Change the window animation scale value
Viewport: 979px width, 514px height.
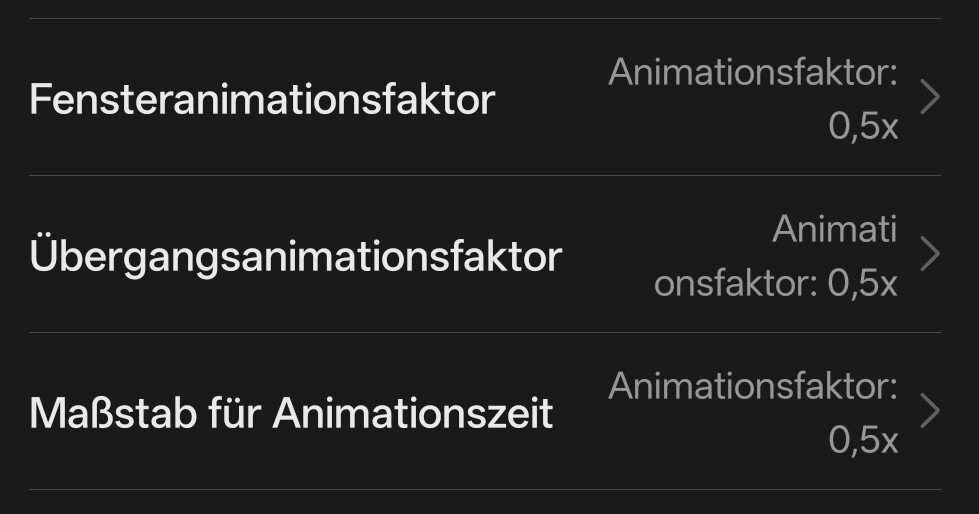(x=753, y=99)
